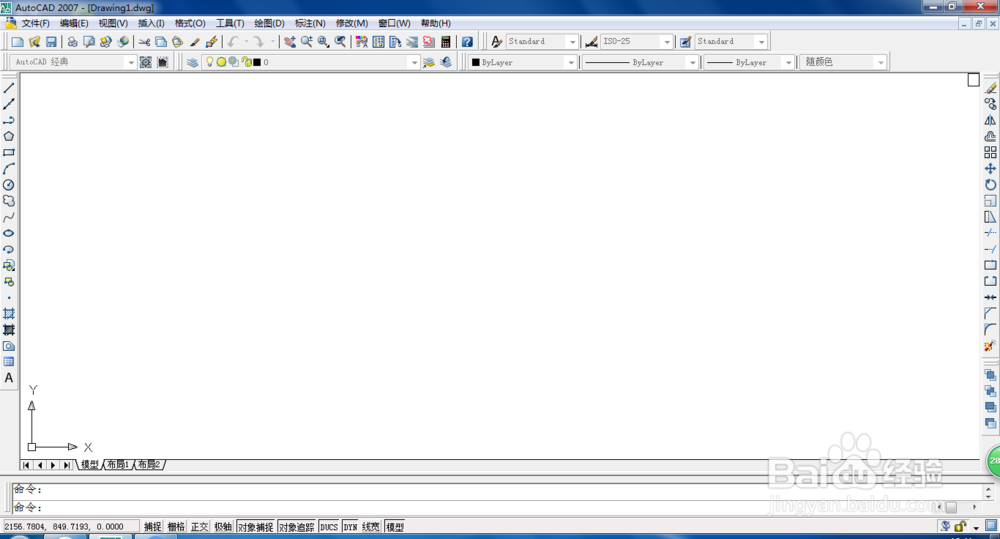The image size is (1000, 539).
Task: Select the Line tool in draw toolbar
Action: tap(9, 88)
